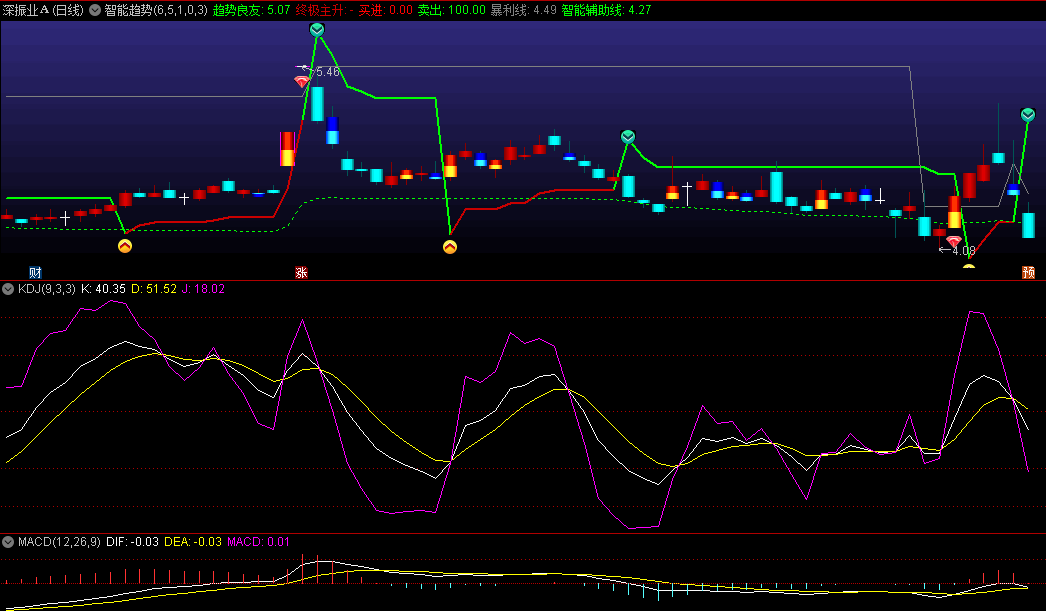Click the KDJ(9,3,3) indicator label

[46, 289]
